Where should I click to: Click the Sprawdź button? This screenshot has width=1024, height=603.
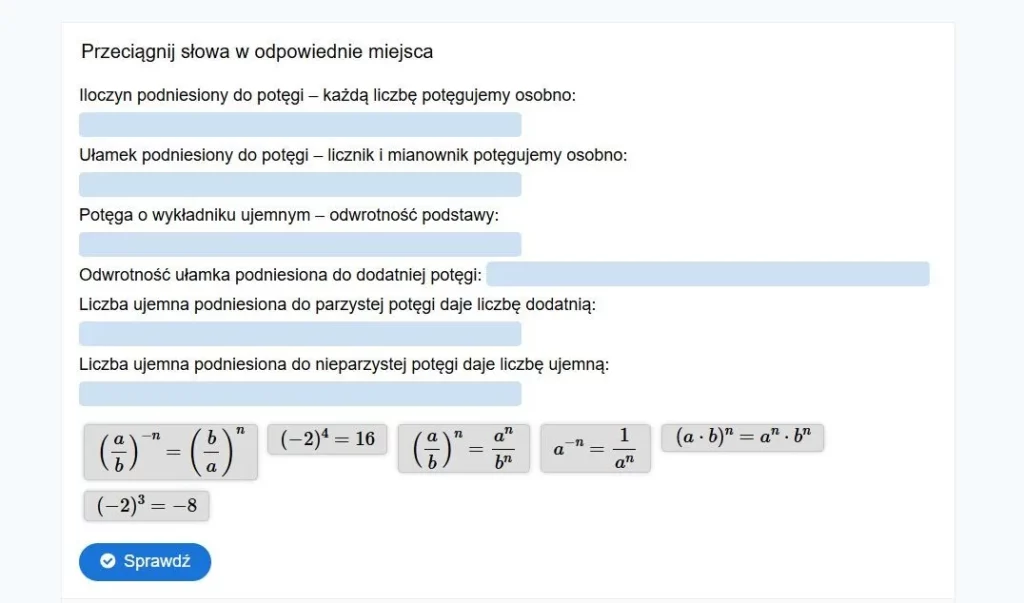pos(145,561)
